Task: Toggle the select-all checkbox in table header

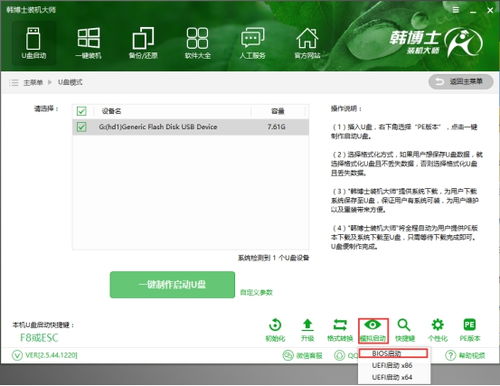Action: [81, 111]
